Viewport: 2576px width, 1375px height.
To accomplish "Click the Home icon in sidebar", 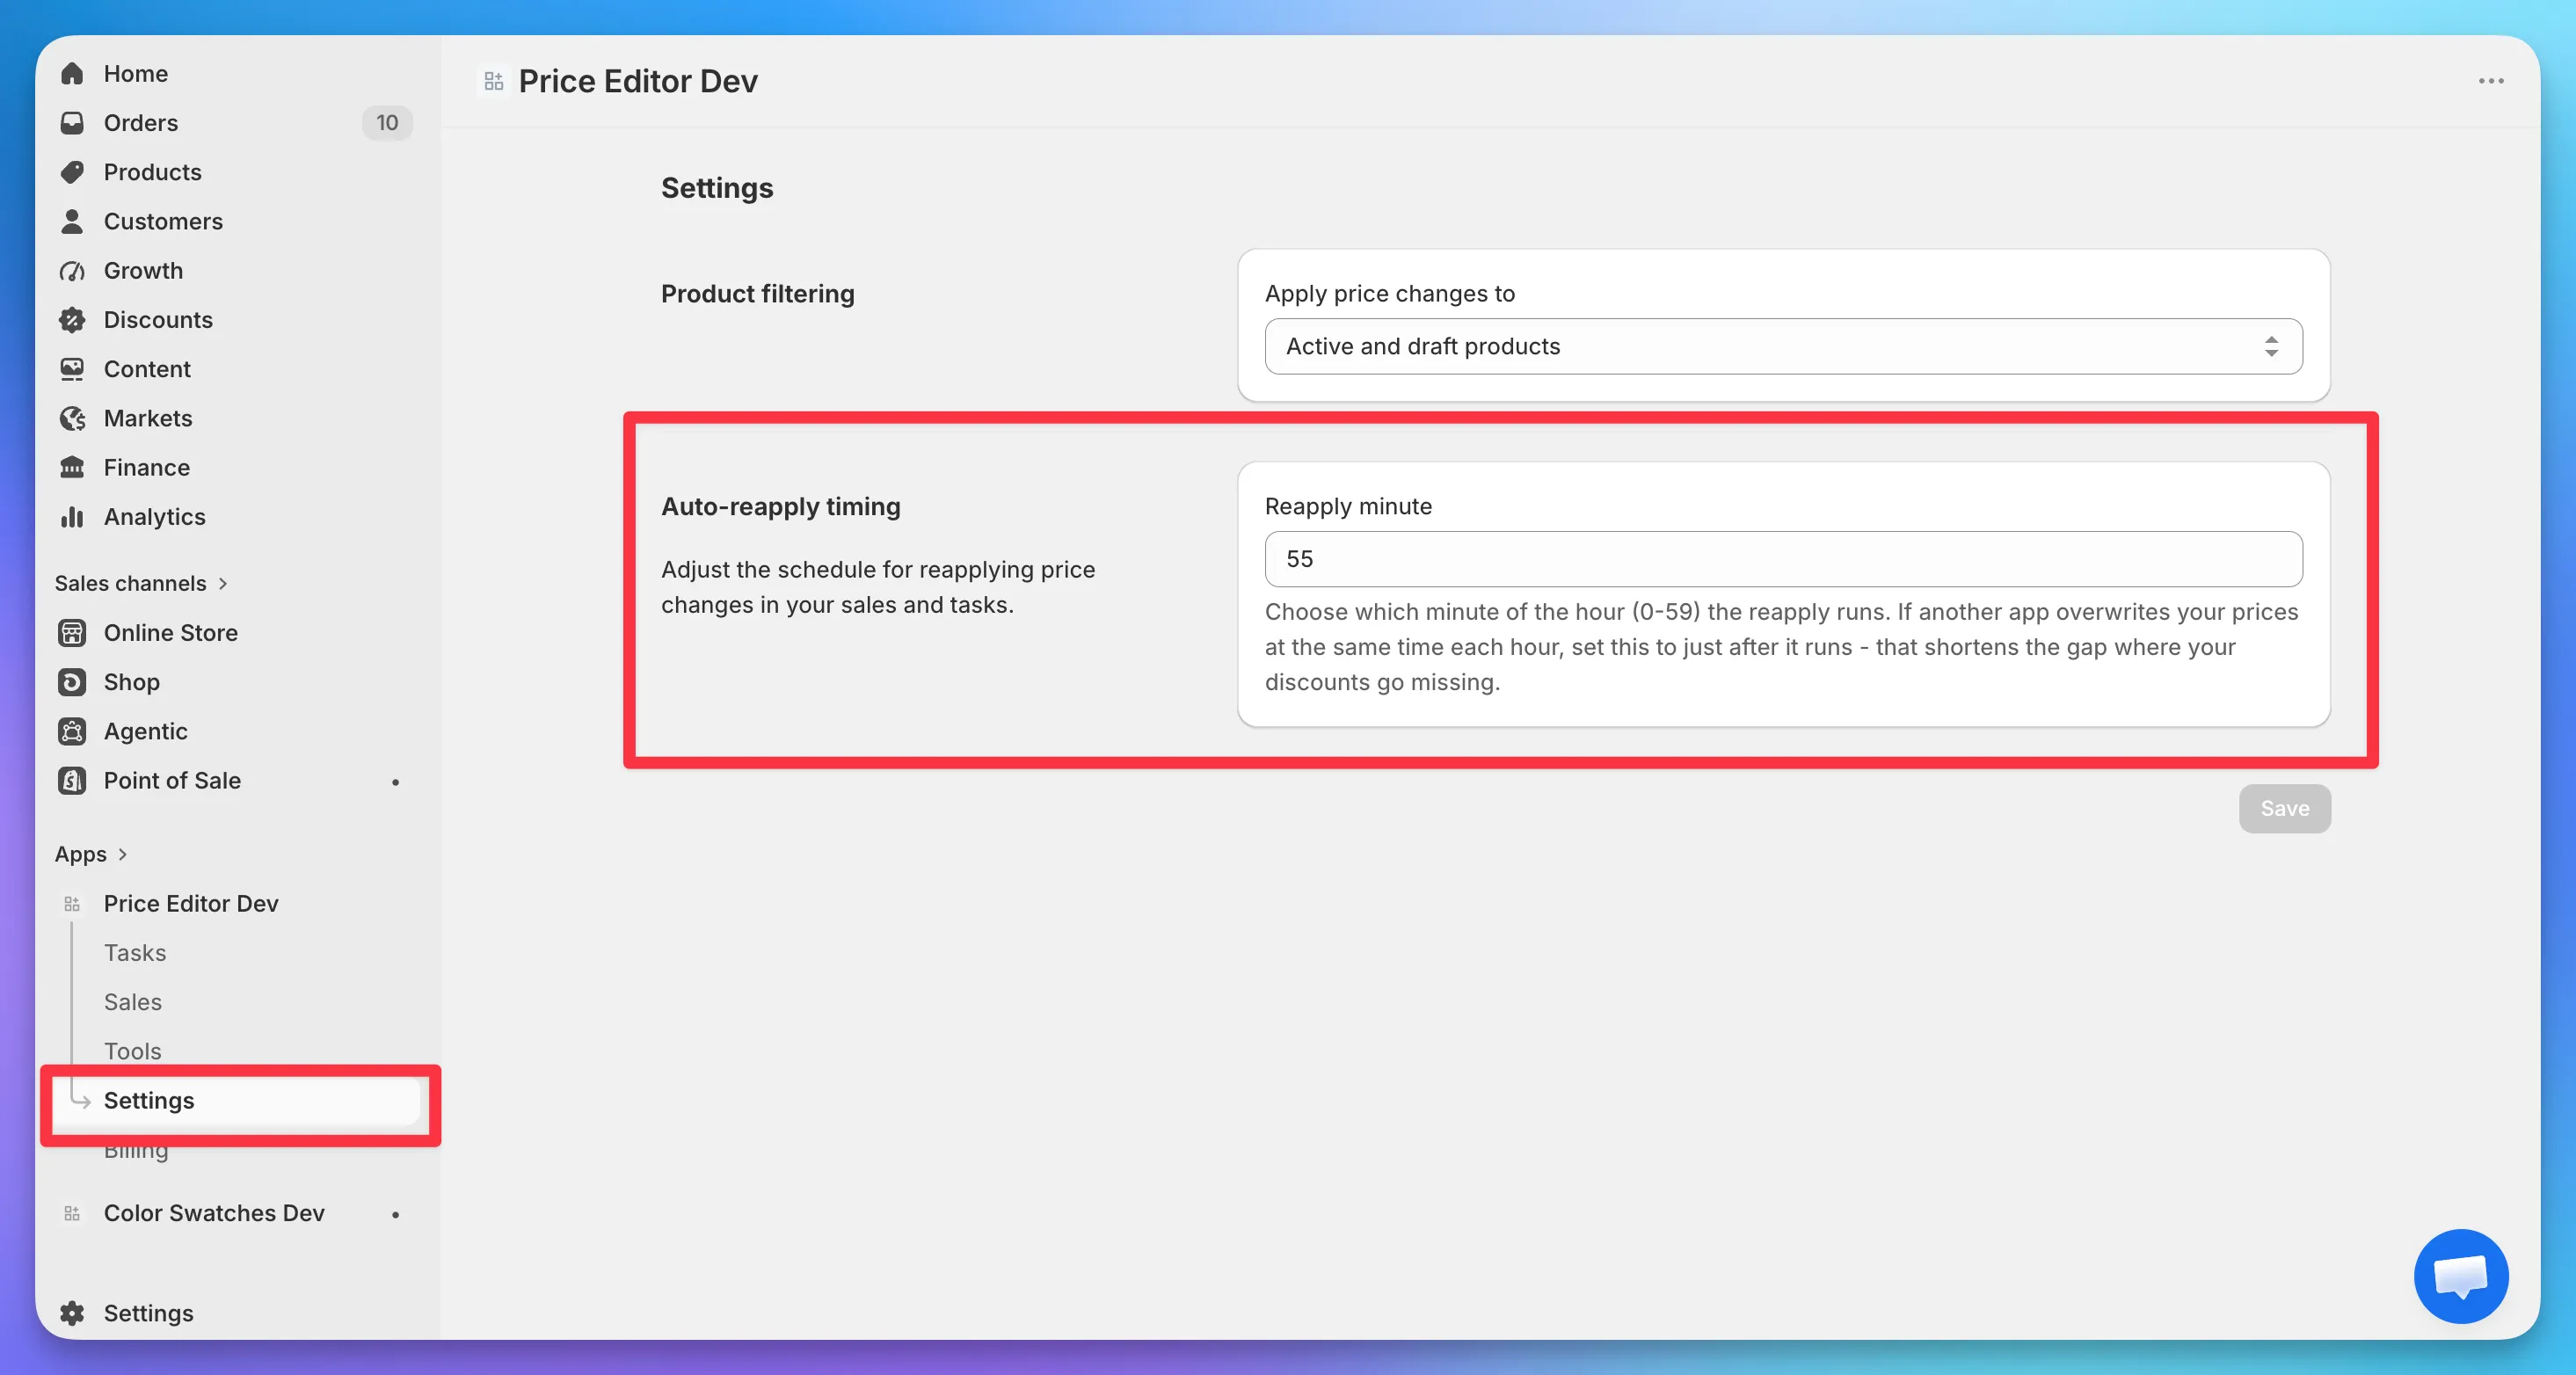I will pos(72,73).
